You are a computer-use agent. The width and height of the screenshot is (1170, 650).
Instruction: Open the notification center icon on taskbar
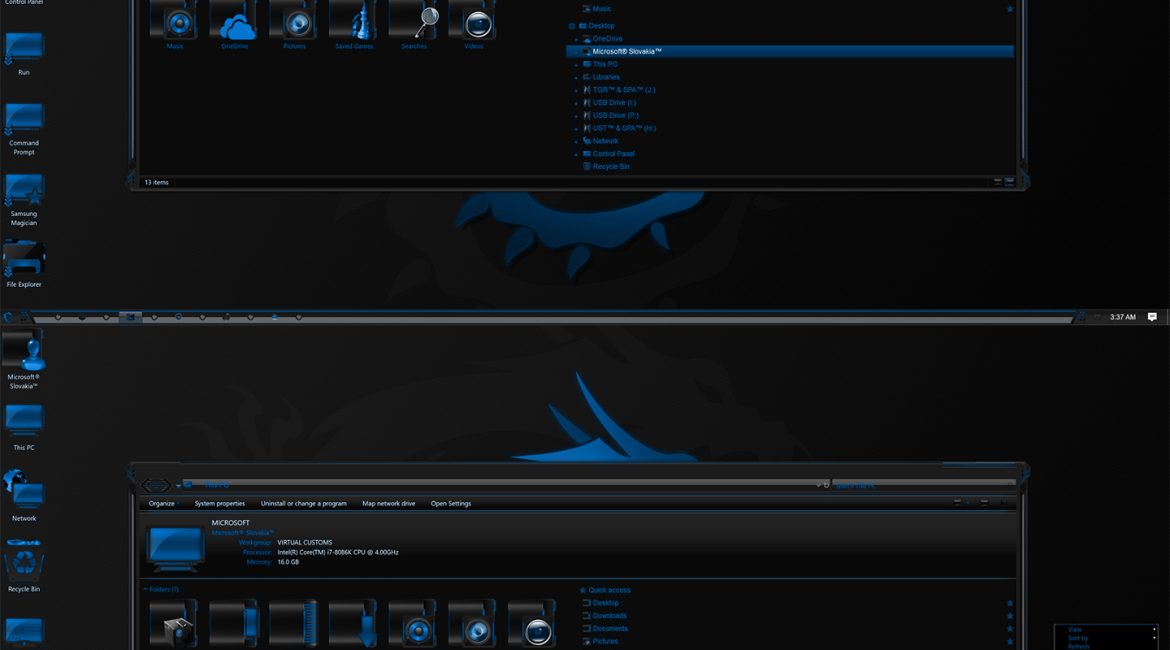point(1152,317)
